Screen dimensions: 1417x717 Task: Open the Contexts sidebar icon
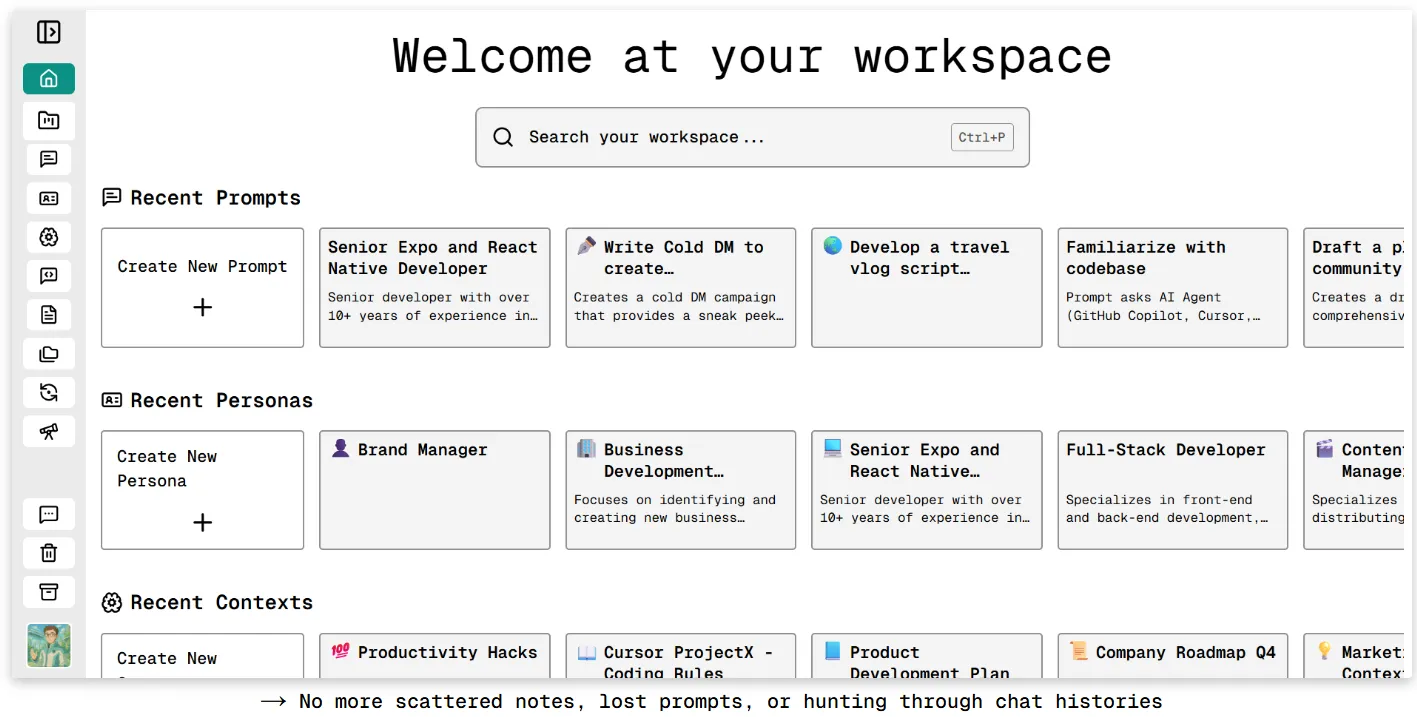[48, 237]
